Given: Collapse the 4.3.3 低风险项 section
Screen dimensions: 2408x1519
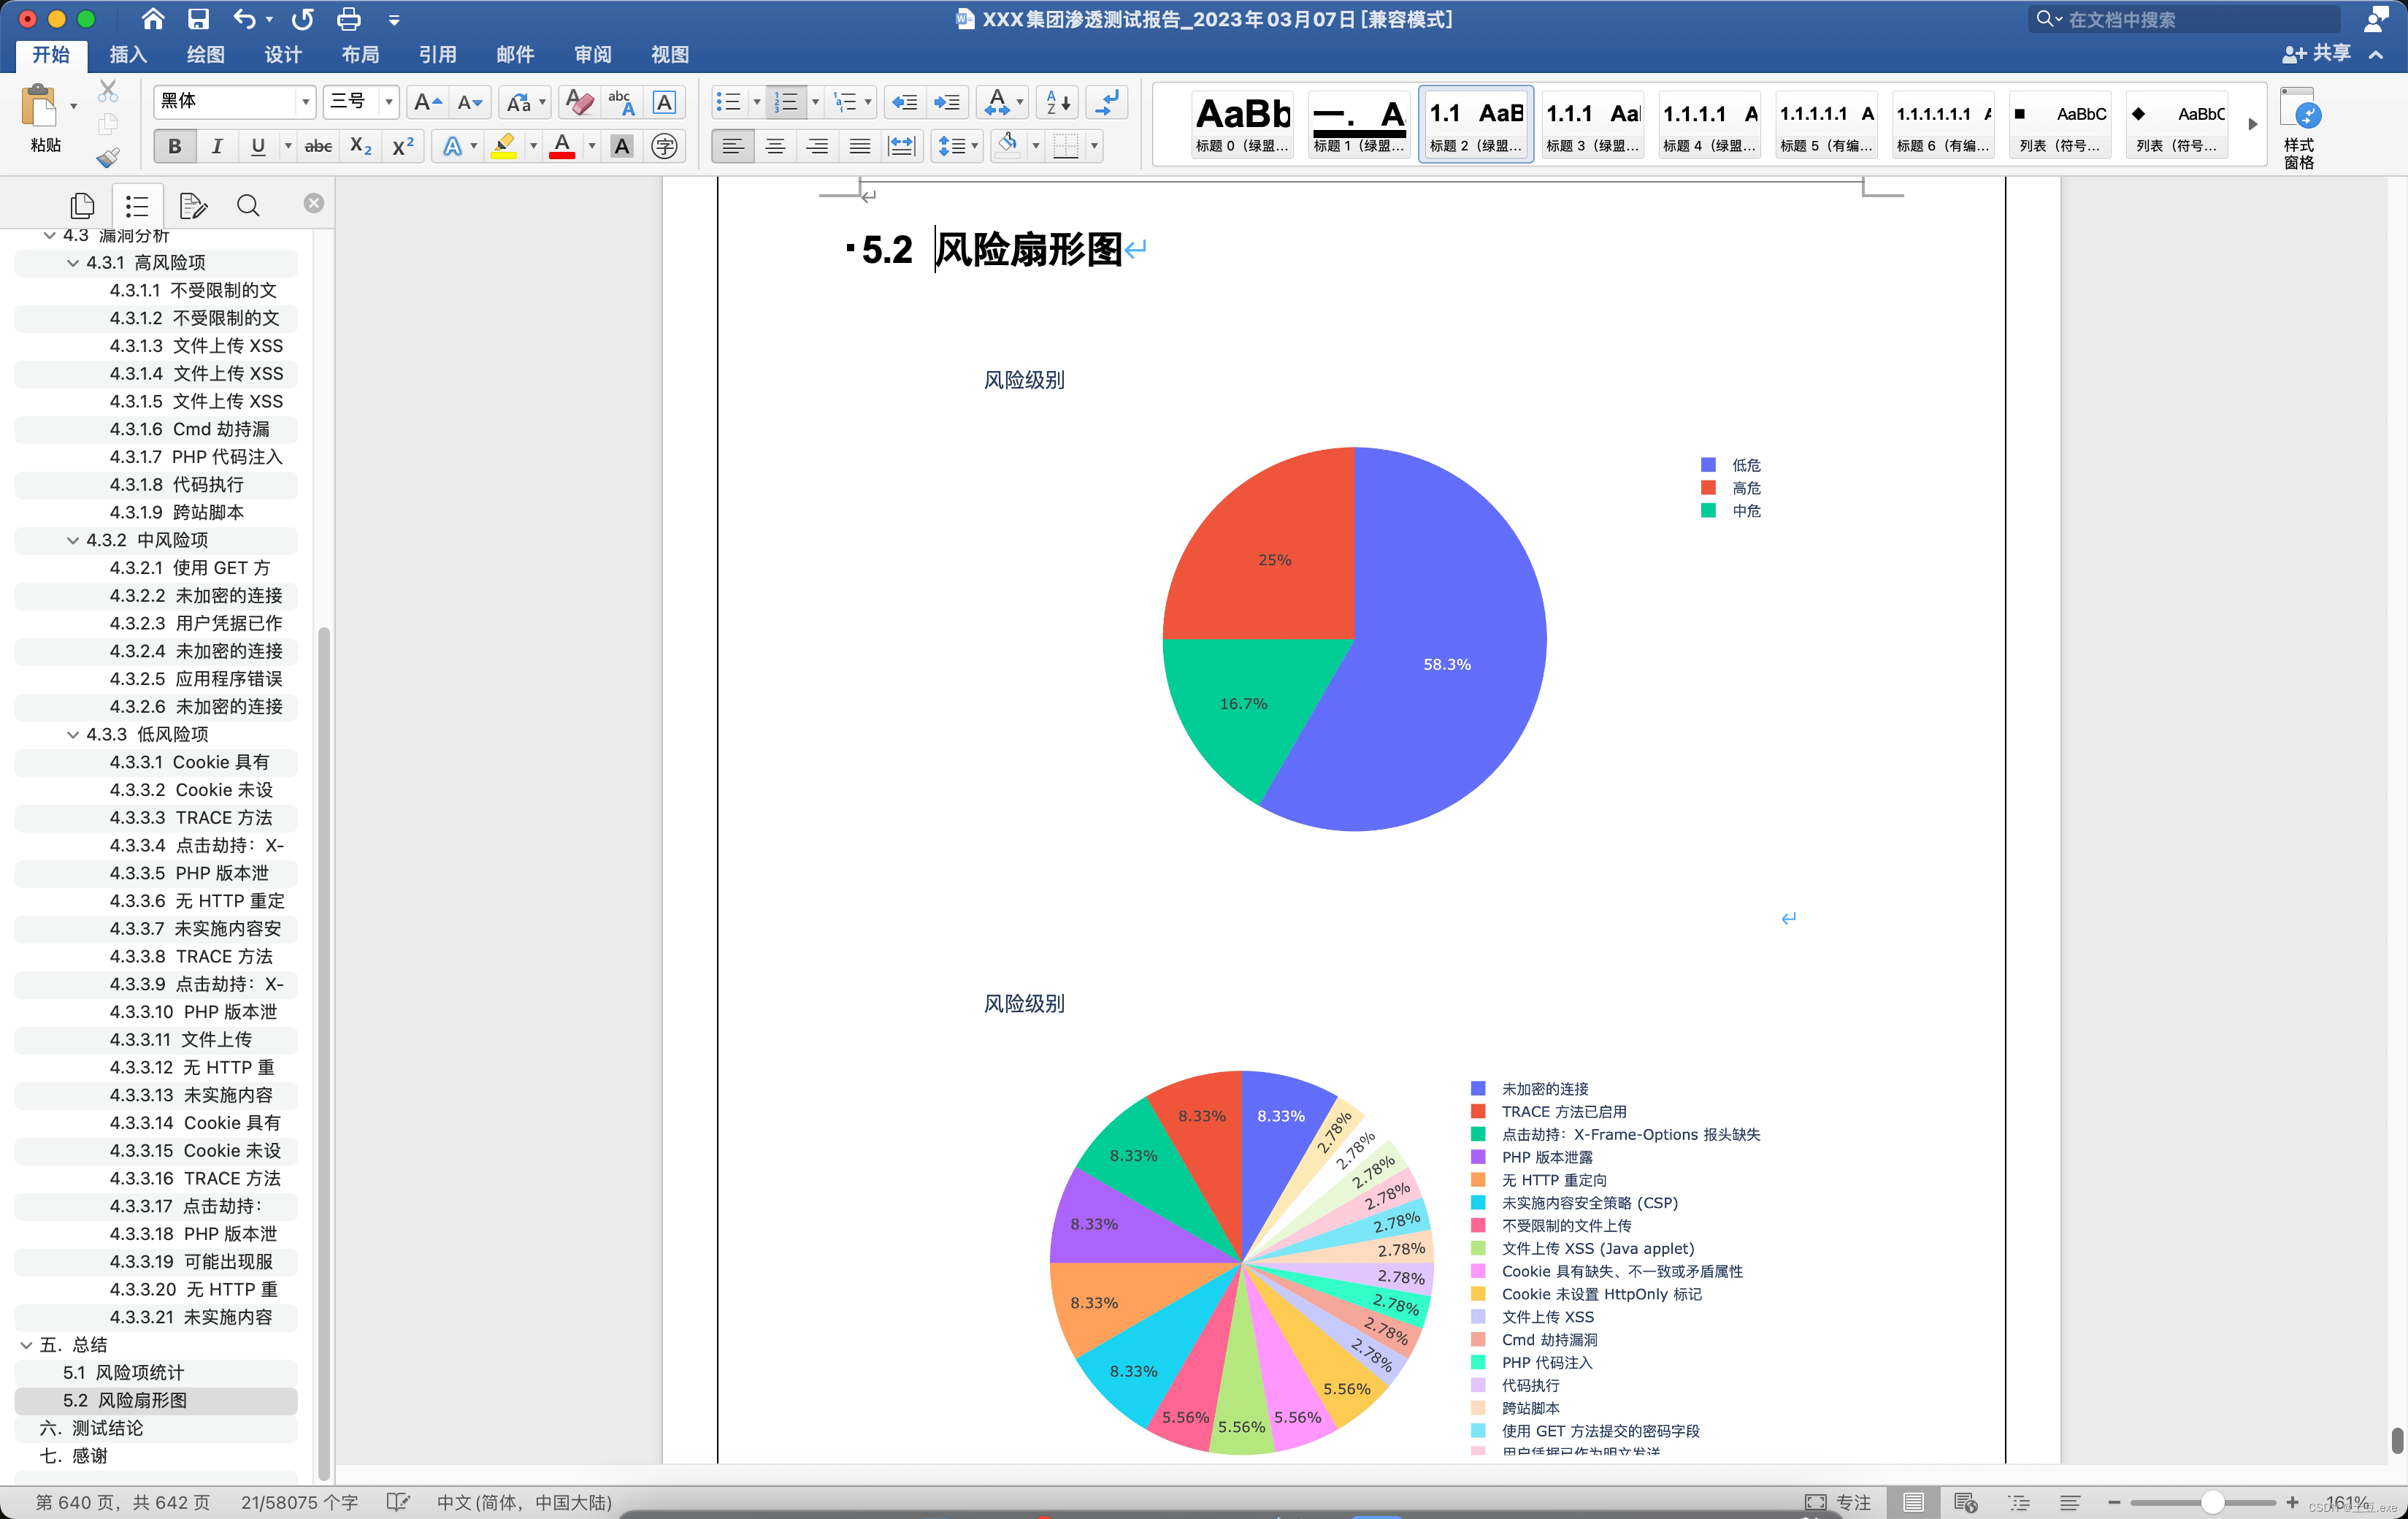Looking at the screenshot, I should (x=72, y=734).
